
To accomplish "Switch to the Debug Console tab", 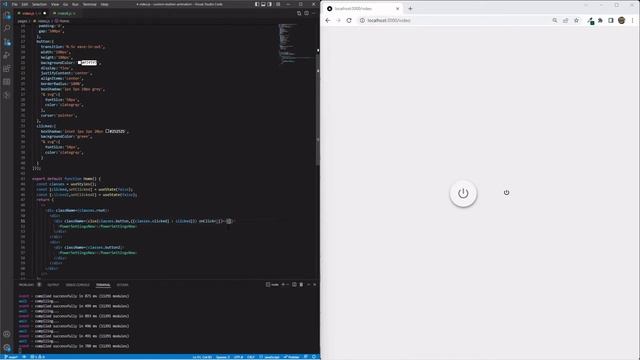I will (x=78, y=284).
